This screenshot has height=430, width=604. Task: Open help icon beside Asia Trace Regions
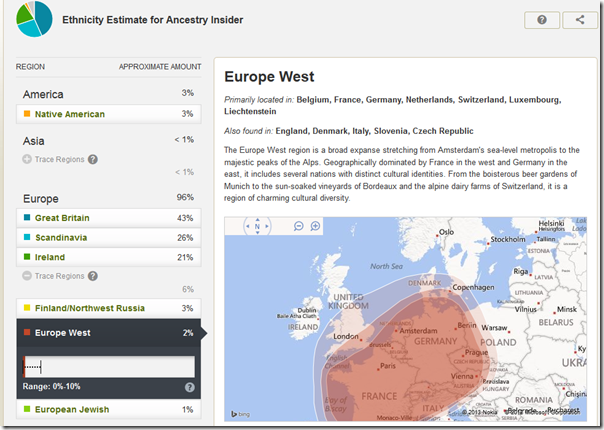click(x=93, y=159)
